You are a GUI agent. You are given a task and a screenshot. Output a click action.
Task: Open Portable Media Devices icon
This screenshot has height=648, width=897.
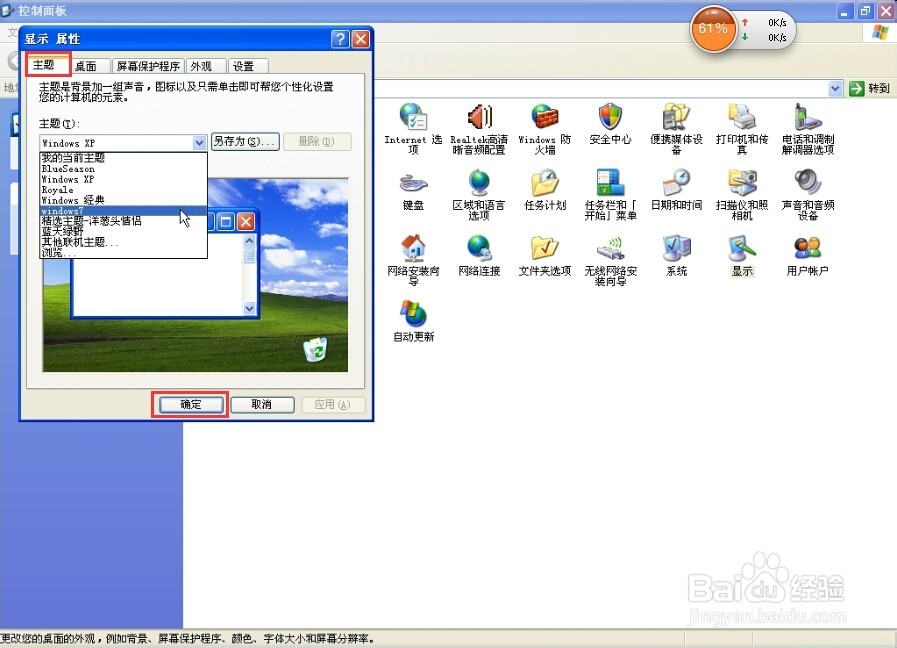(676, 117)
